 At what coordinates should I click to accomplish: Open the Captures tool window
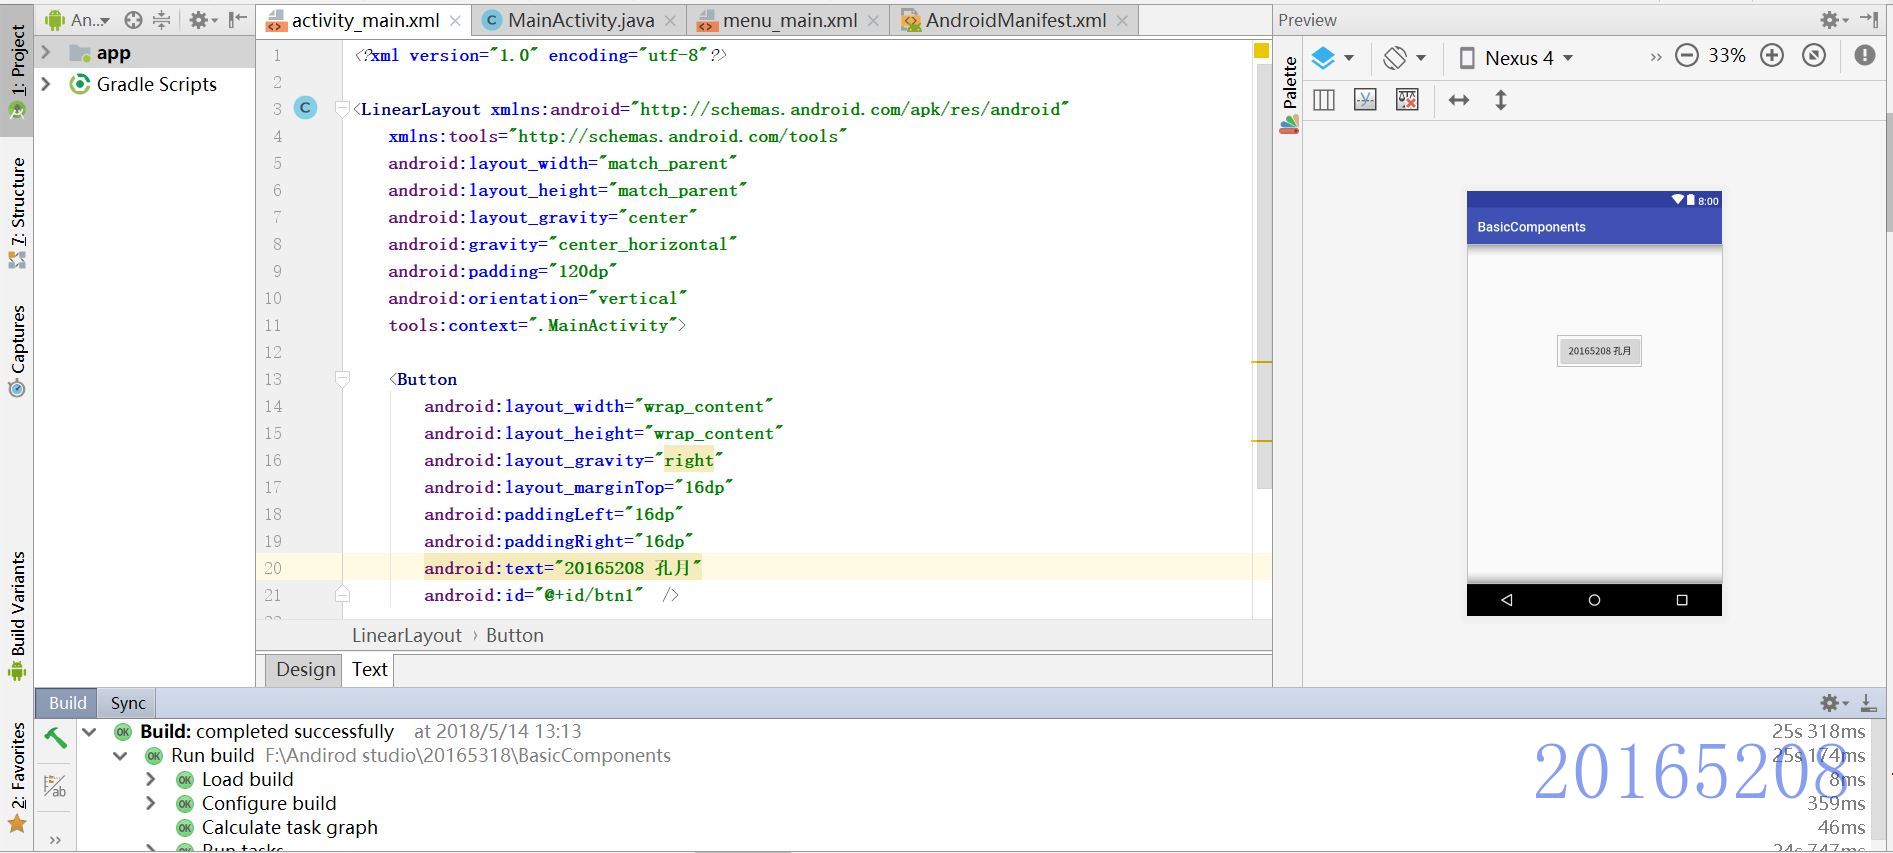[x=17, y=350]
